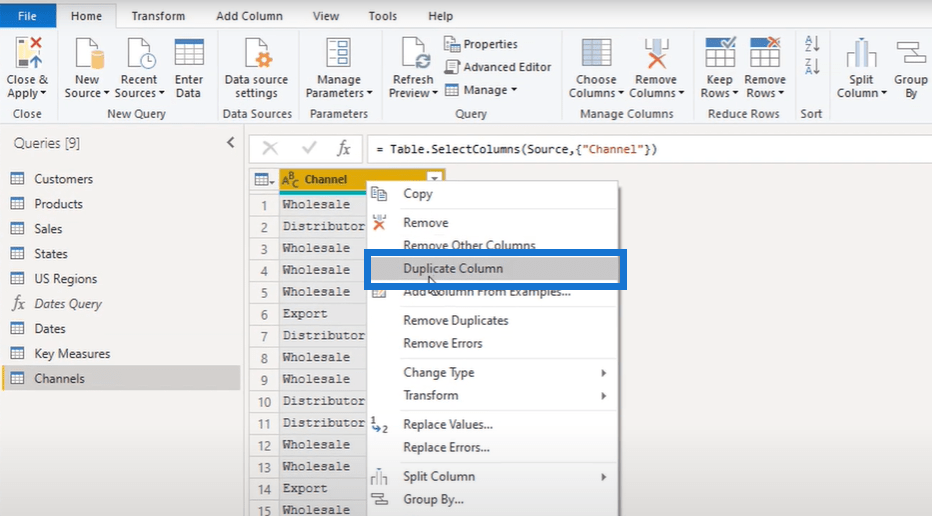
Task: Choose Remove Duplicates menu item
Action: tap(493, 320)
